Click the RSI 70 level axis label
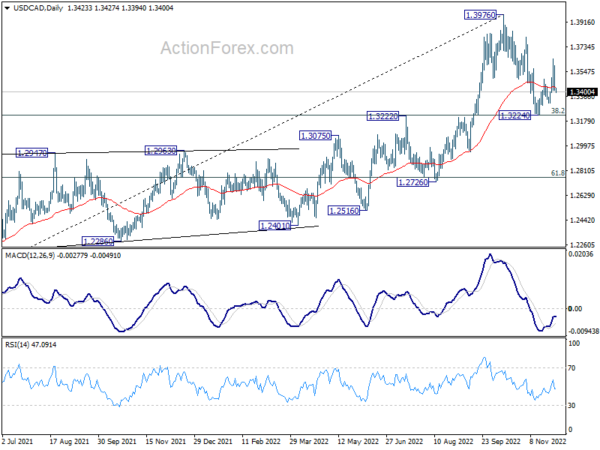Viewport: 600px width, 450px height. (572, 368)
